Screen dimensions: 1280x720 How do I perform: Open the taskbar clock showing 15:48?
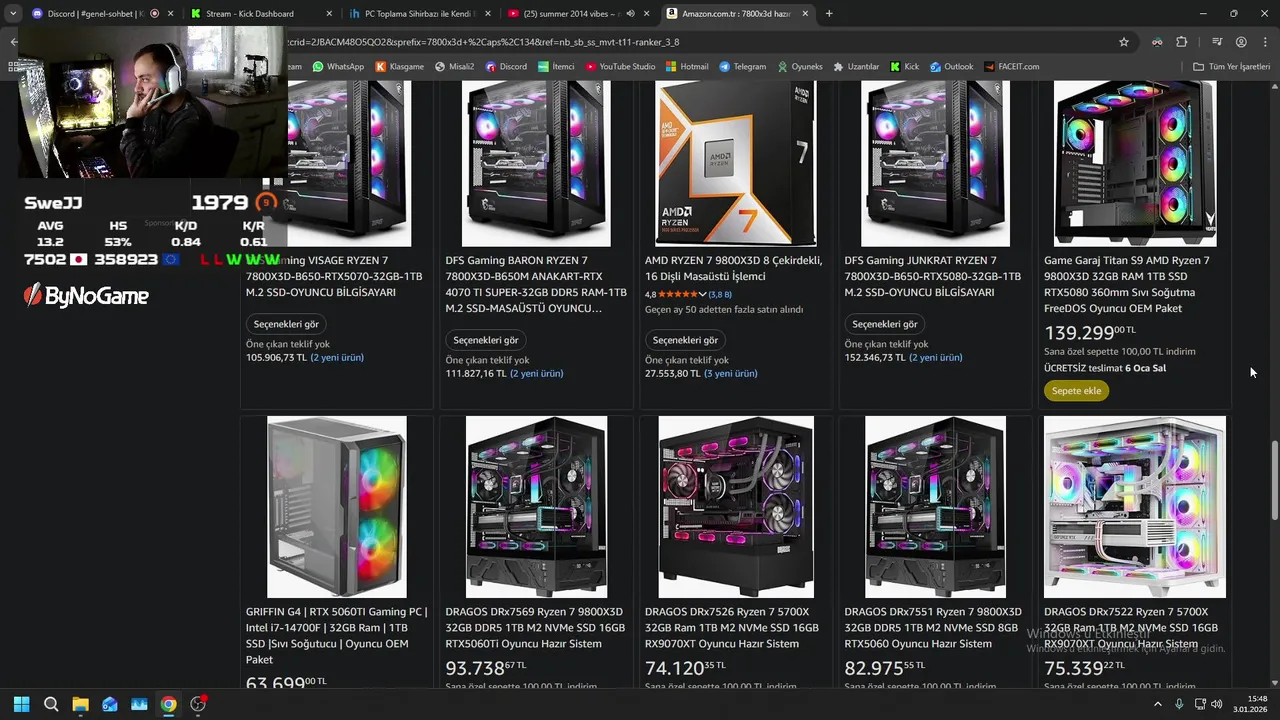pos(1250,704)
